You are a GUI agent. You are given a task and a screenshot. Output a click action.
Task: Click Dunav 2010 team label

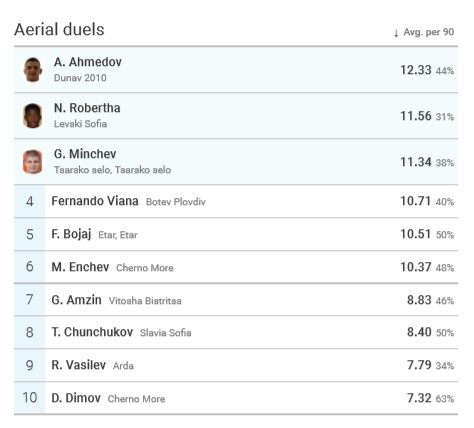point(80,78)
